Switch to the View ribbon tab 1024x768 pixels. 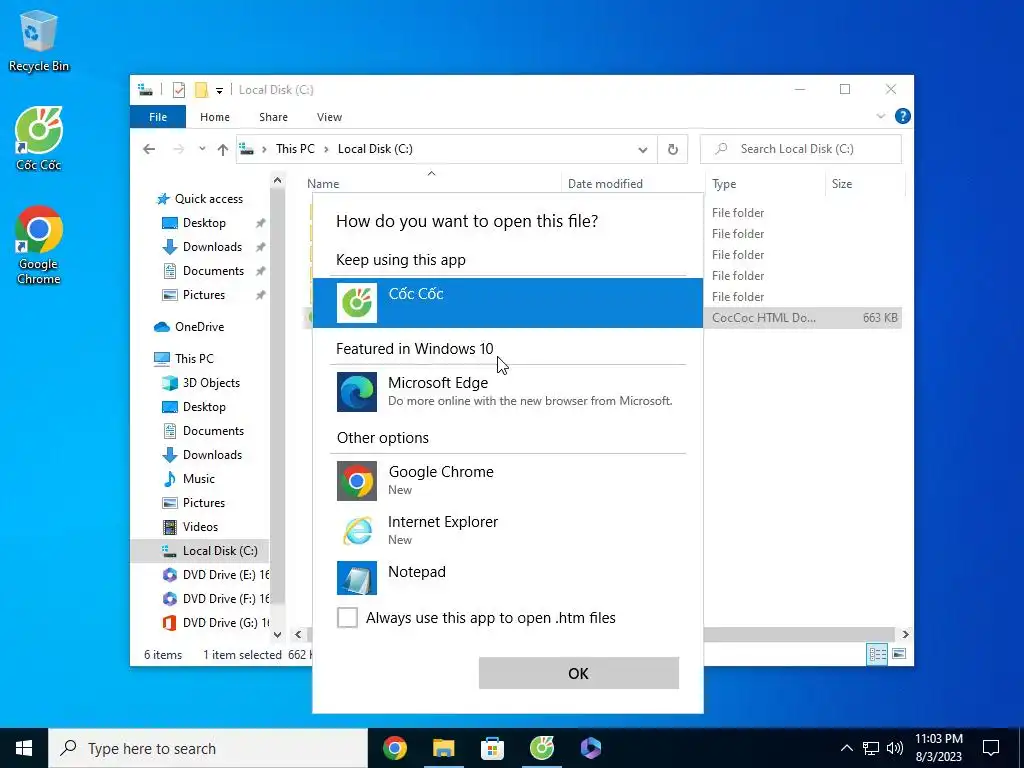329,117
